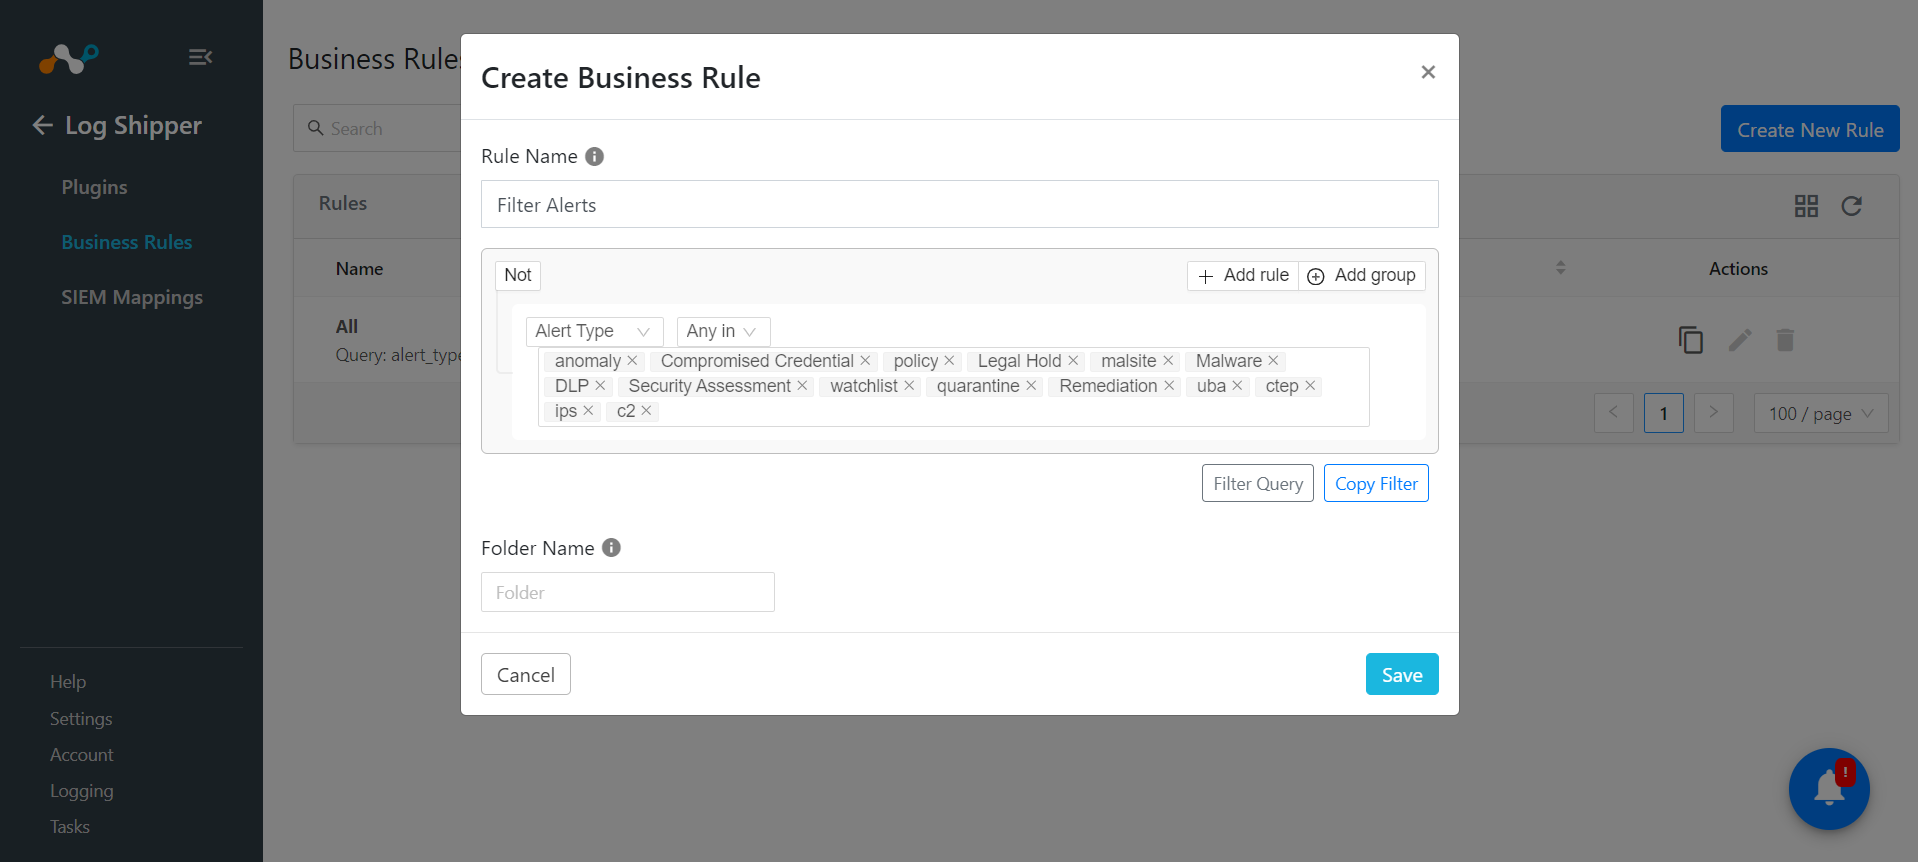Click Add group button

point(1362,275)
